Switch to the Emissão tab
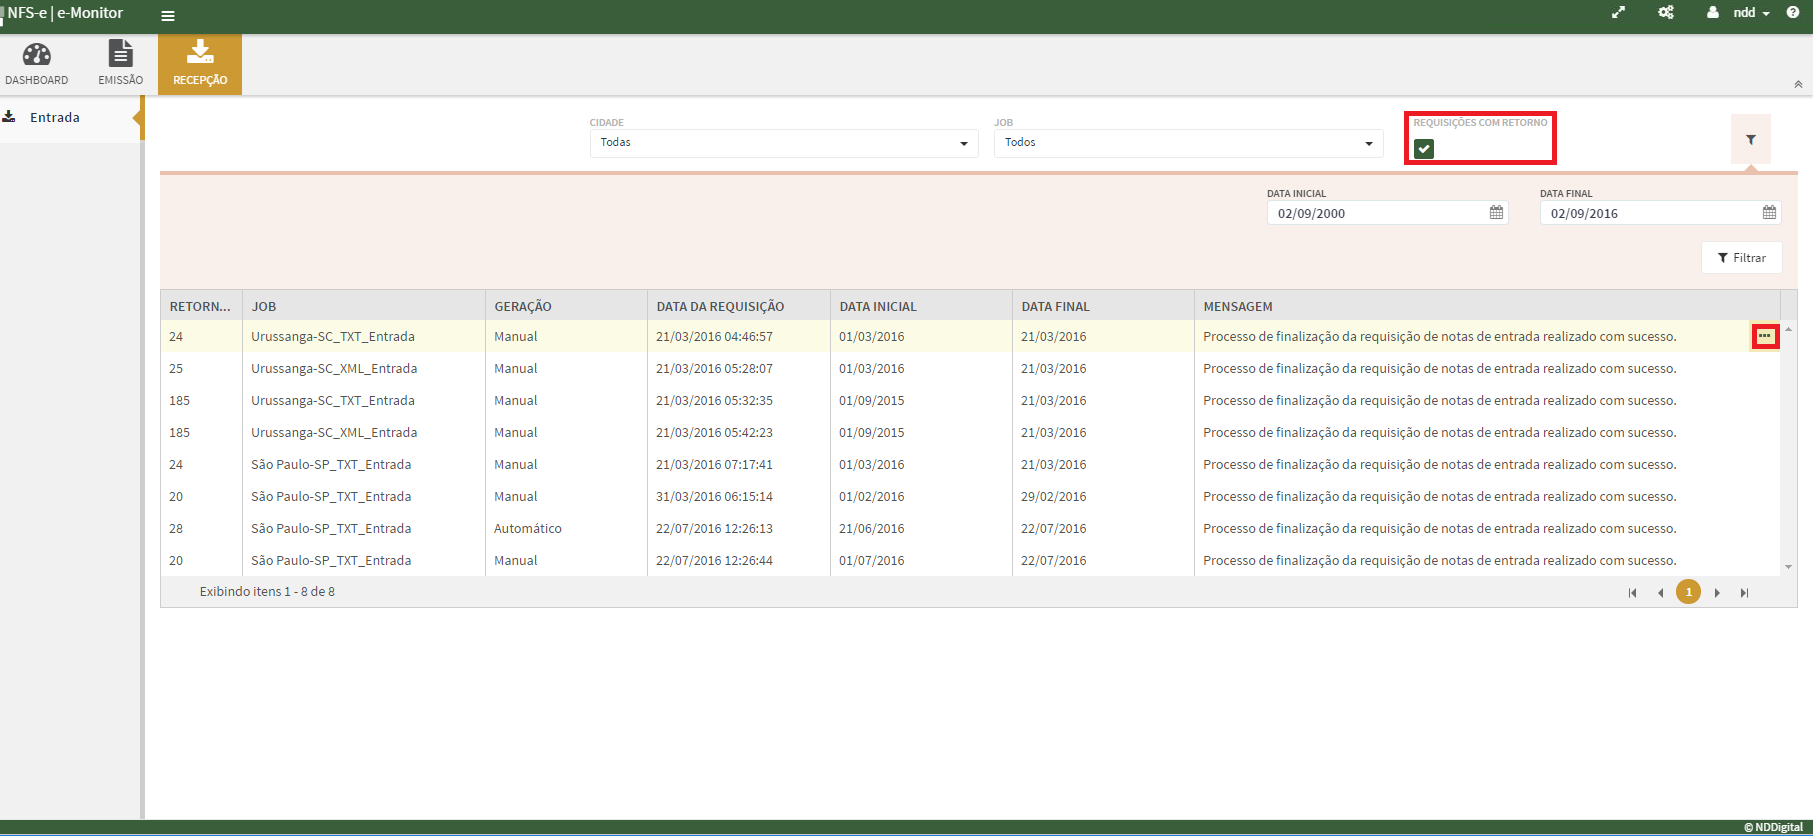1813x838 pixels. [120, 64]
